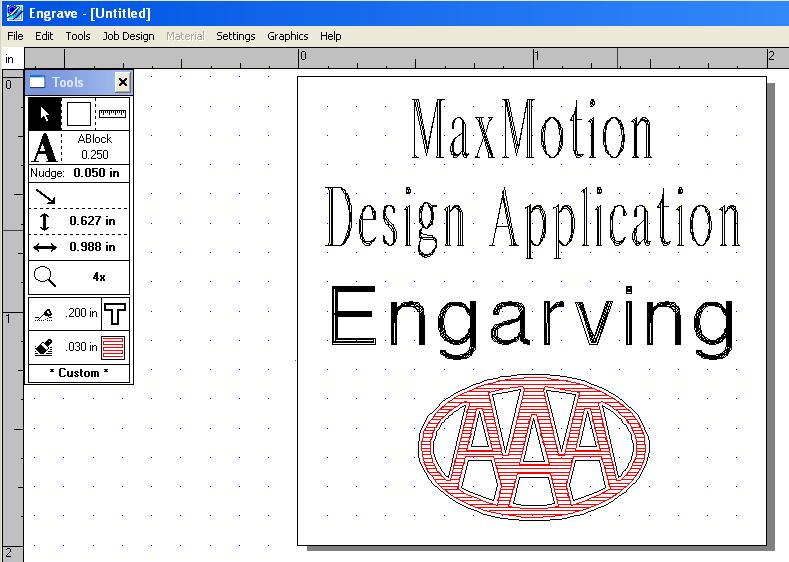The image size is (789, 562).
Task: Click the red hatch fill pattern swatch
Action: tap(113, 348)
